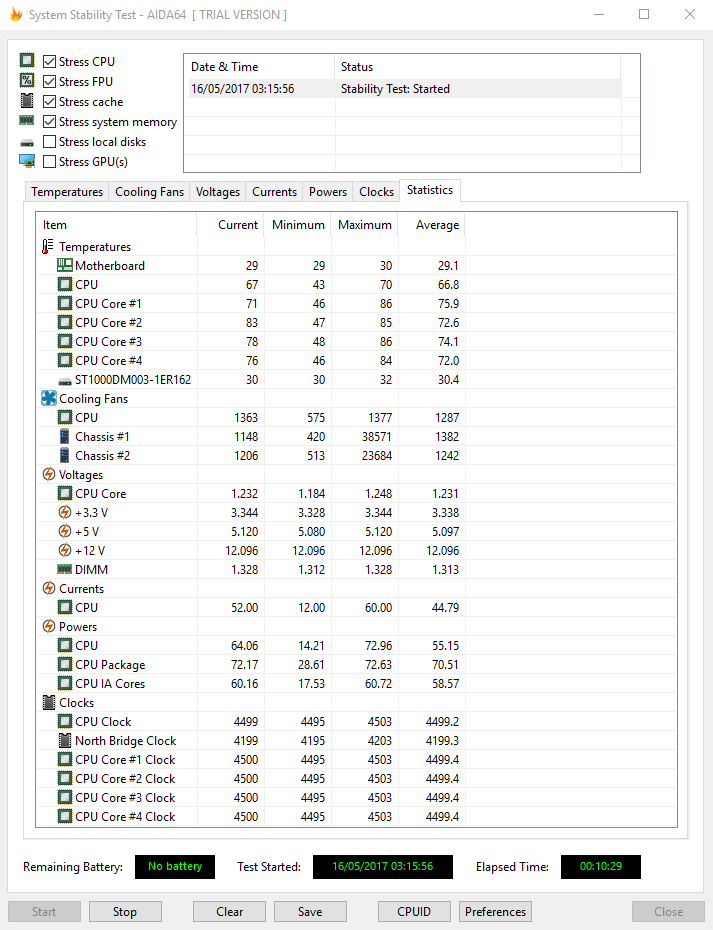Click the RAM module icon beside Stress system memory
Image resolution: width=713 pixels, height=930 pixels.
(27, 120)
